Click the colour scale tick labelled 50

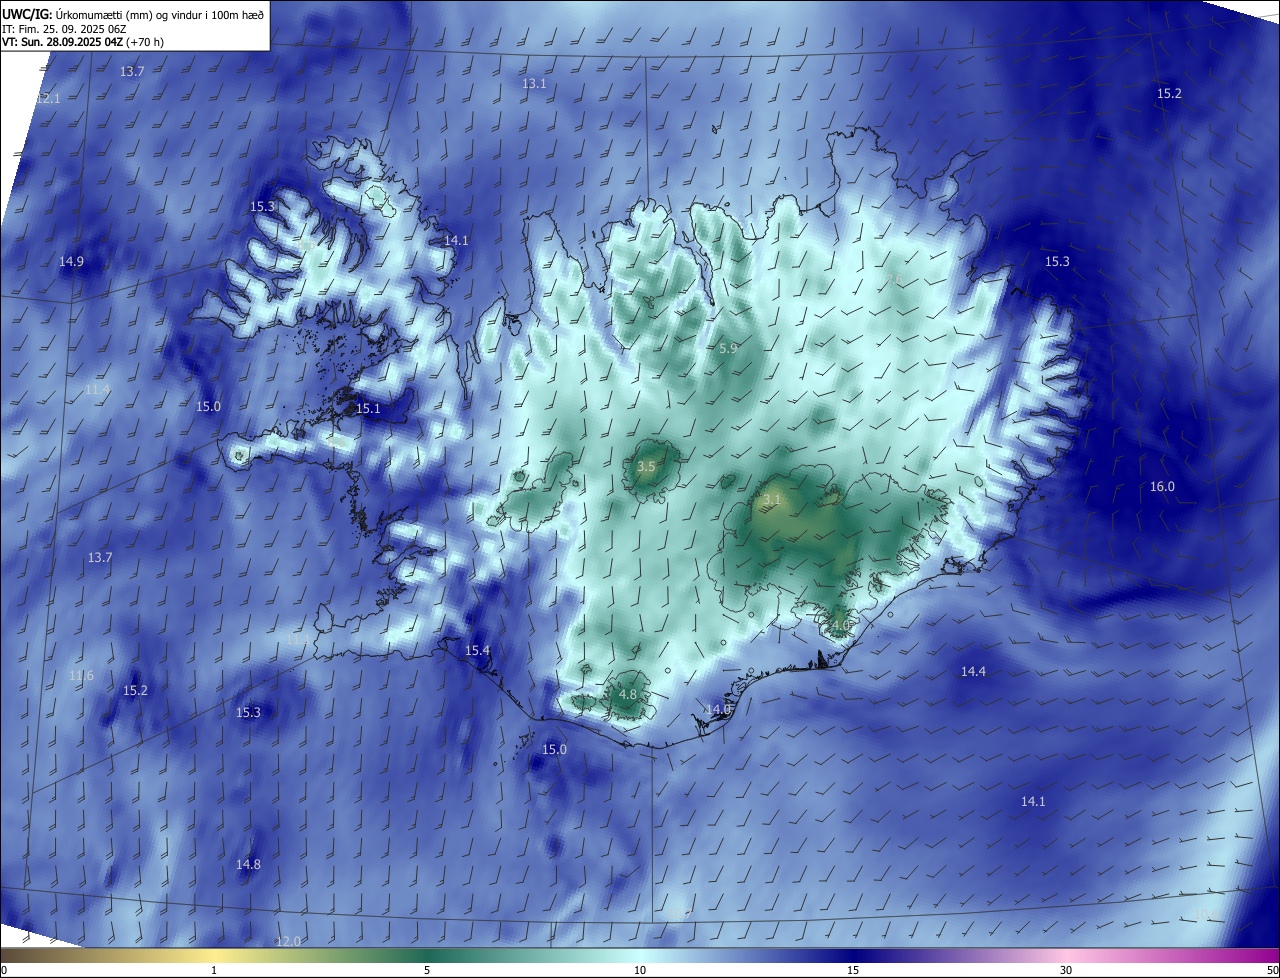(x=1272, y=970)
